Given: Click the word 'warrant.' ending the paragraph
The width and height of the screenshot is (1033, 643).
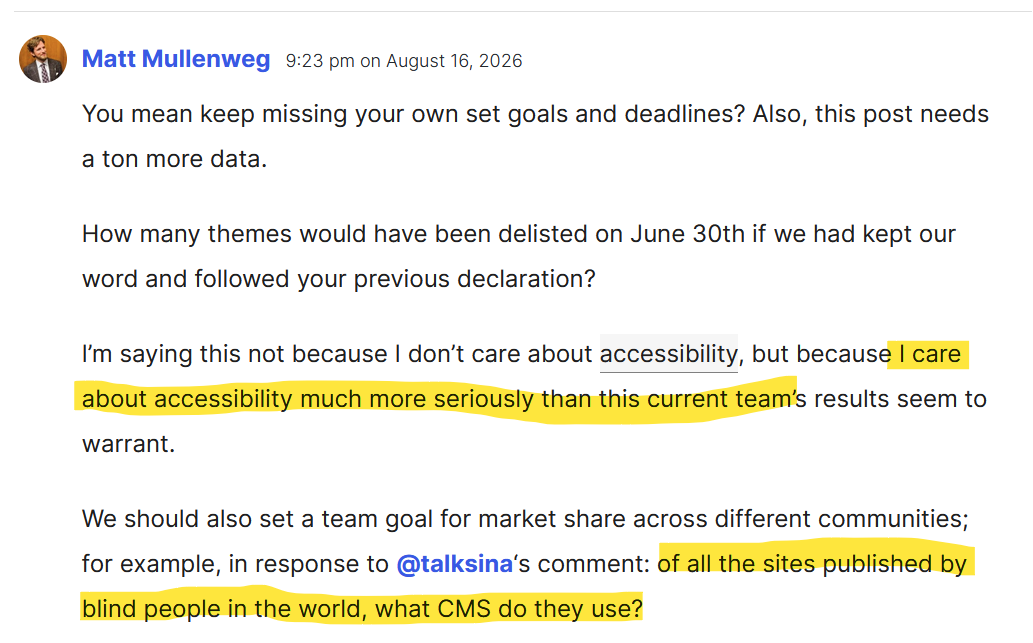Looking at the screenshot, I should pos(128,444).
